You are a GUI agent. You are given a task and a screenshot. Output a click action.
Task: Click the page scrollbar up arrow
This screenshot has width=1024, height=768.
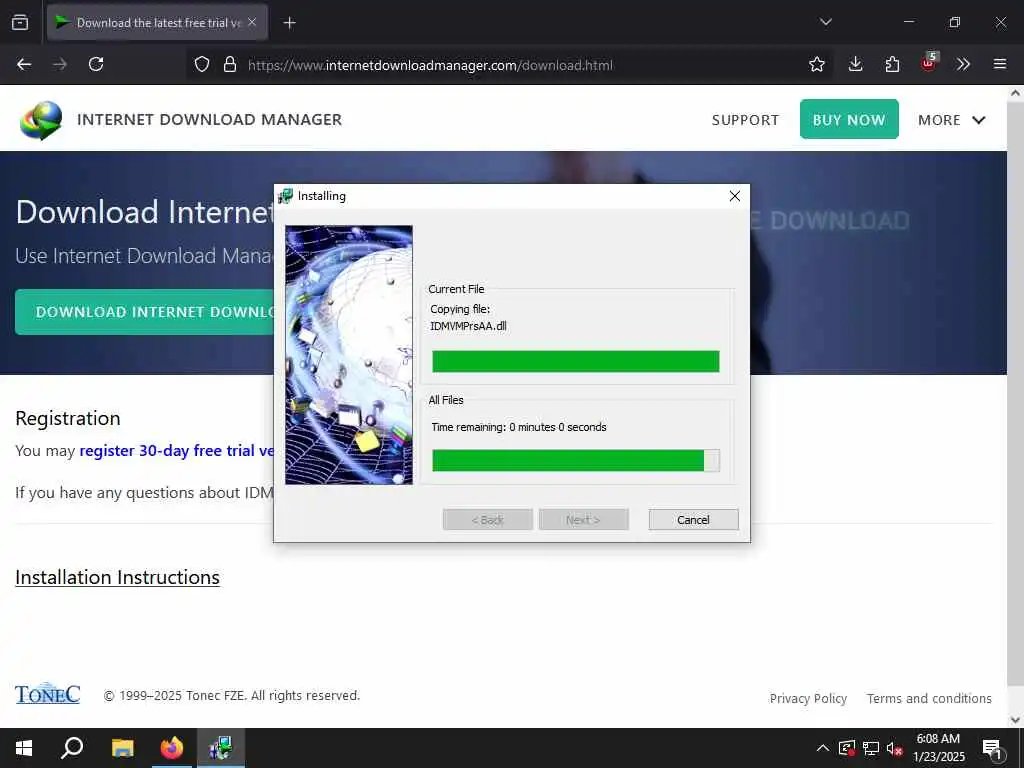click(1015, 93)
